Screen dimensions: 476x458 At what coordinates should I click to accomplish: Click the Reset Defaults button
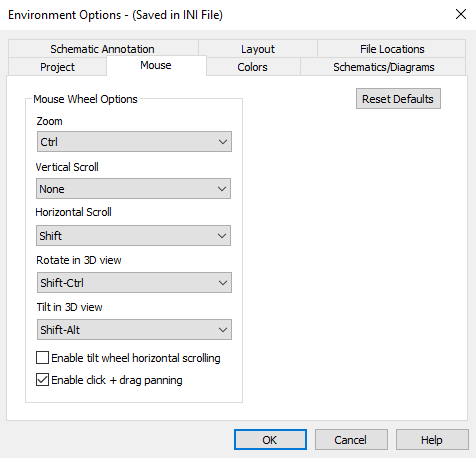pyautogui.click(x=398, y=99)
